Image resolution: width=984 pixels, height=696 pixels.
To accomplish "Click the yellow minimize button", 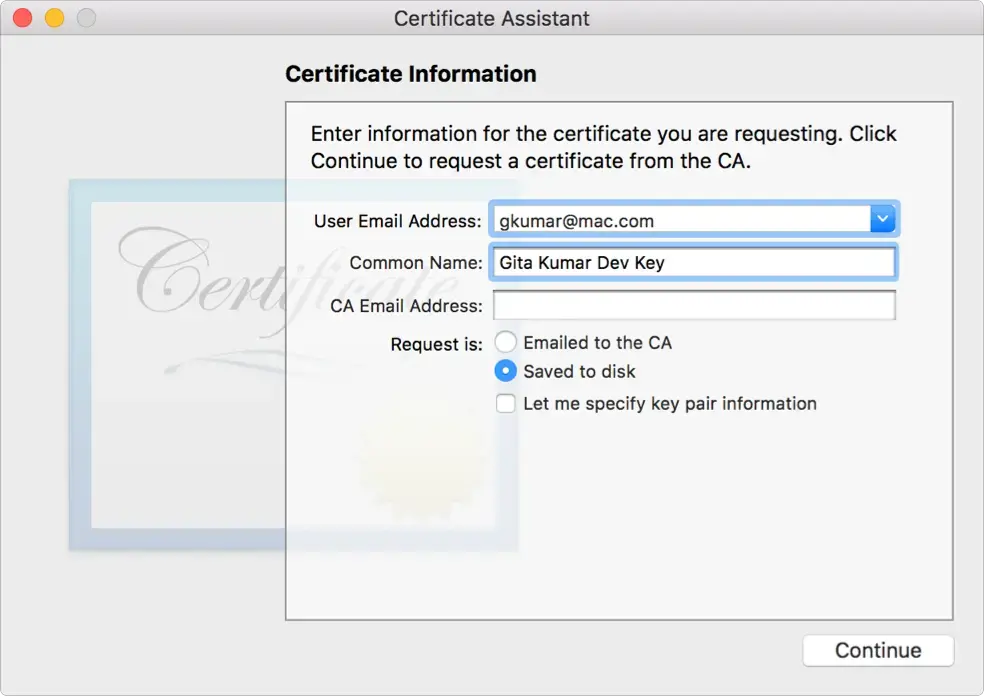I will tap(54, 17).
